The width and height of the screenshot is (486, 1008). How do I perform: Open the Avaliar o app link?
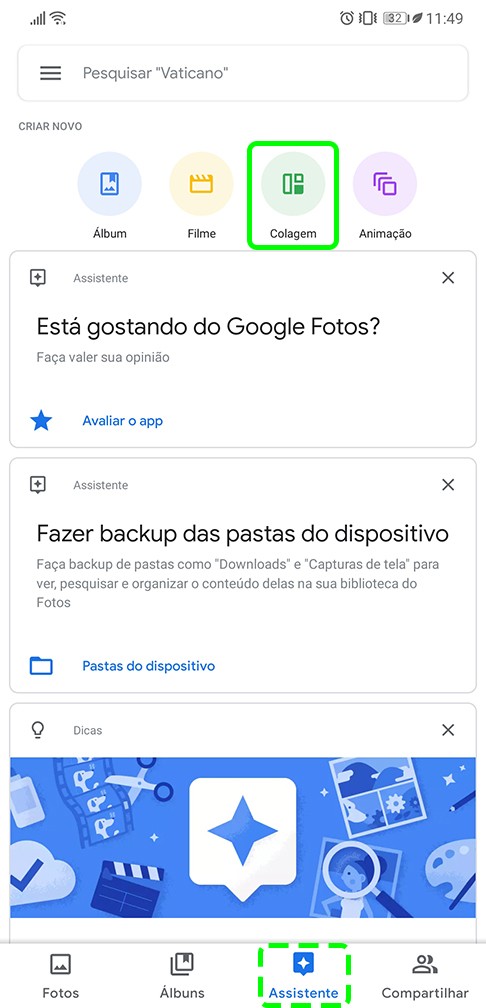point(122,421)
